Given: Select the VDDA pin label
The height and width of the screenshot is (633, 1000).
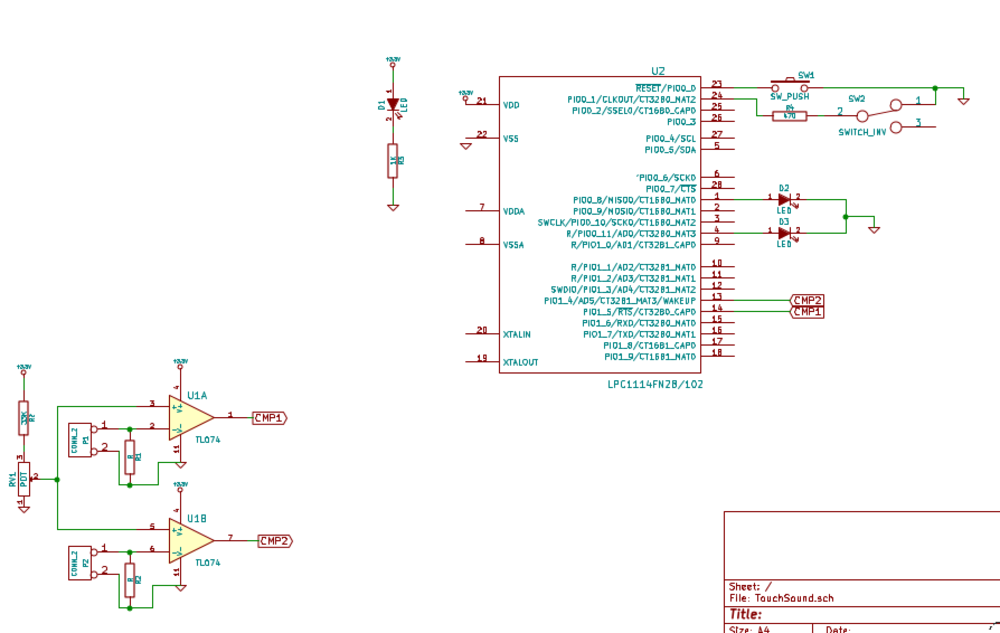Looking at the screenshot, I should click(x=513, y=212).
